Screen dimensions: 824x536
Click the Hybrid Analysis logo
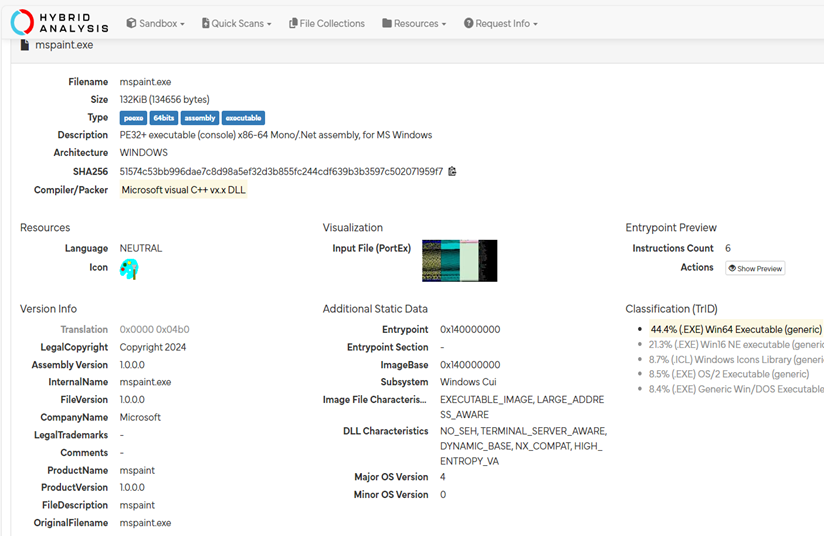(x=59, y=23)
